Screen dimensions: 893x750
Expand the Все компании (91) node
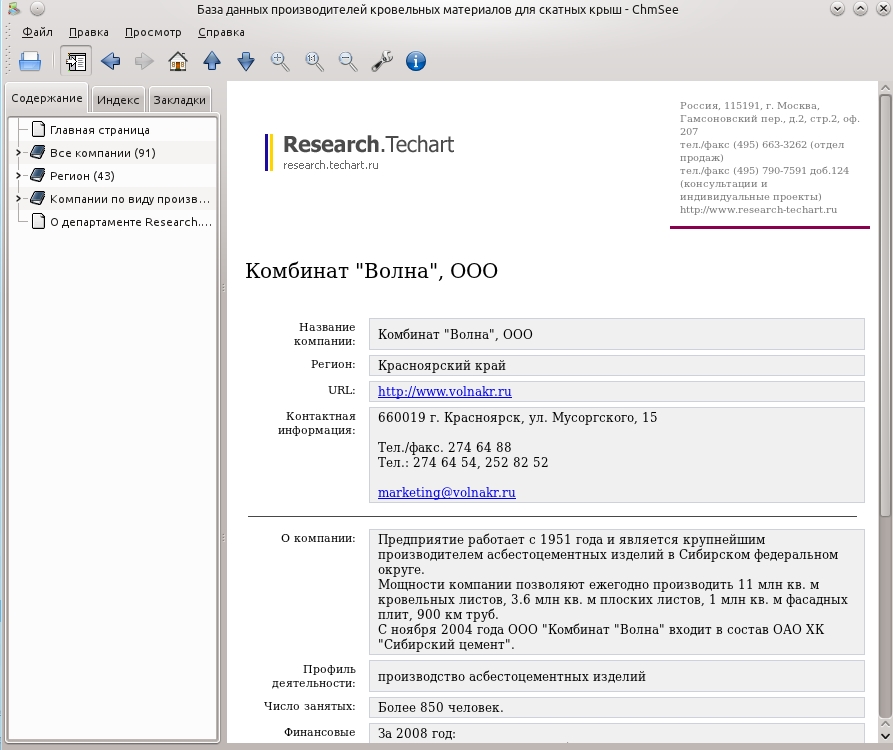pyautogui.click(x=18, y=153)
